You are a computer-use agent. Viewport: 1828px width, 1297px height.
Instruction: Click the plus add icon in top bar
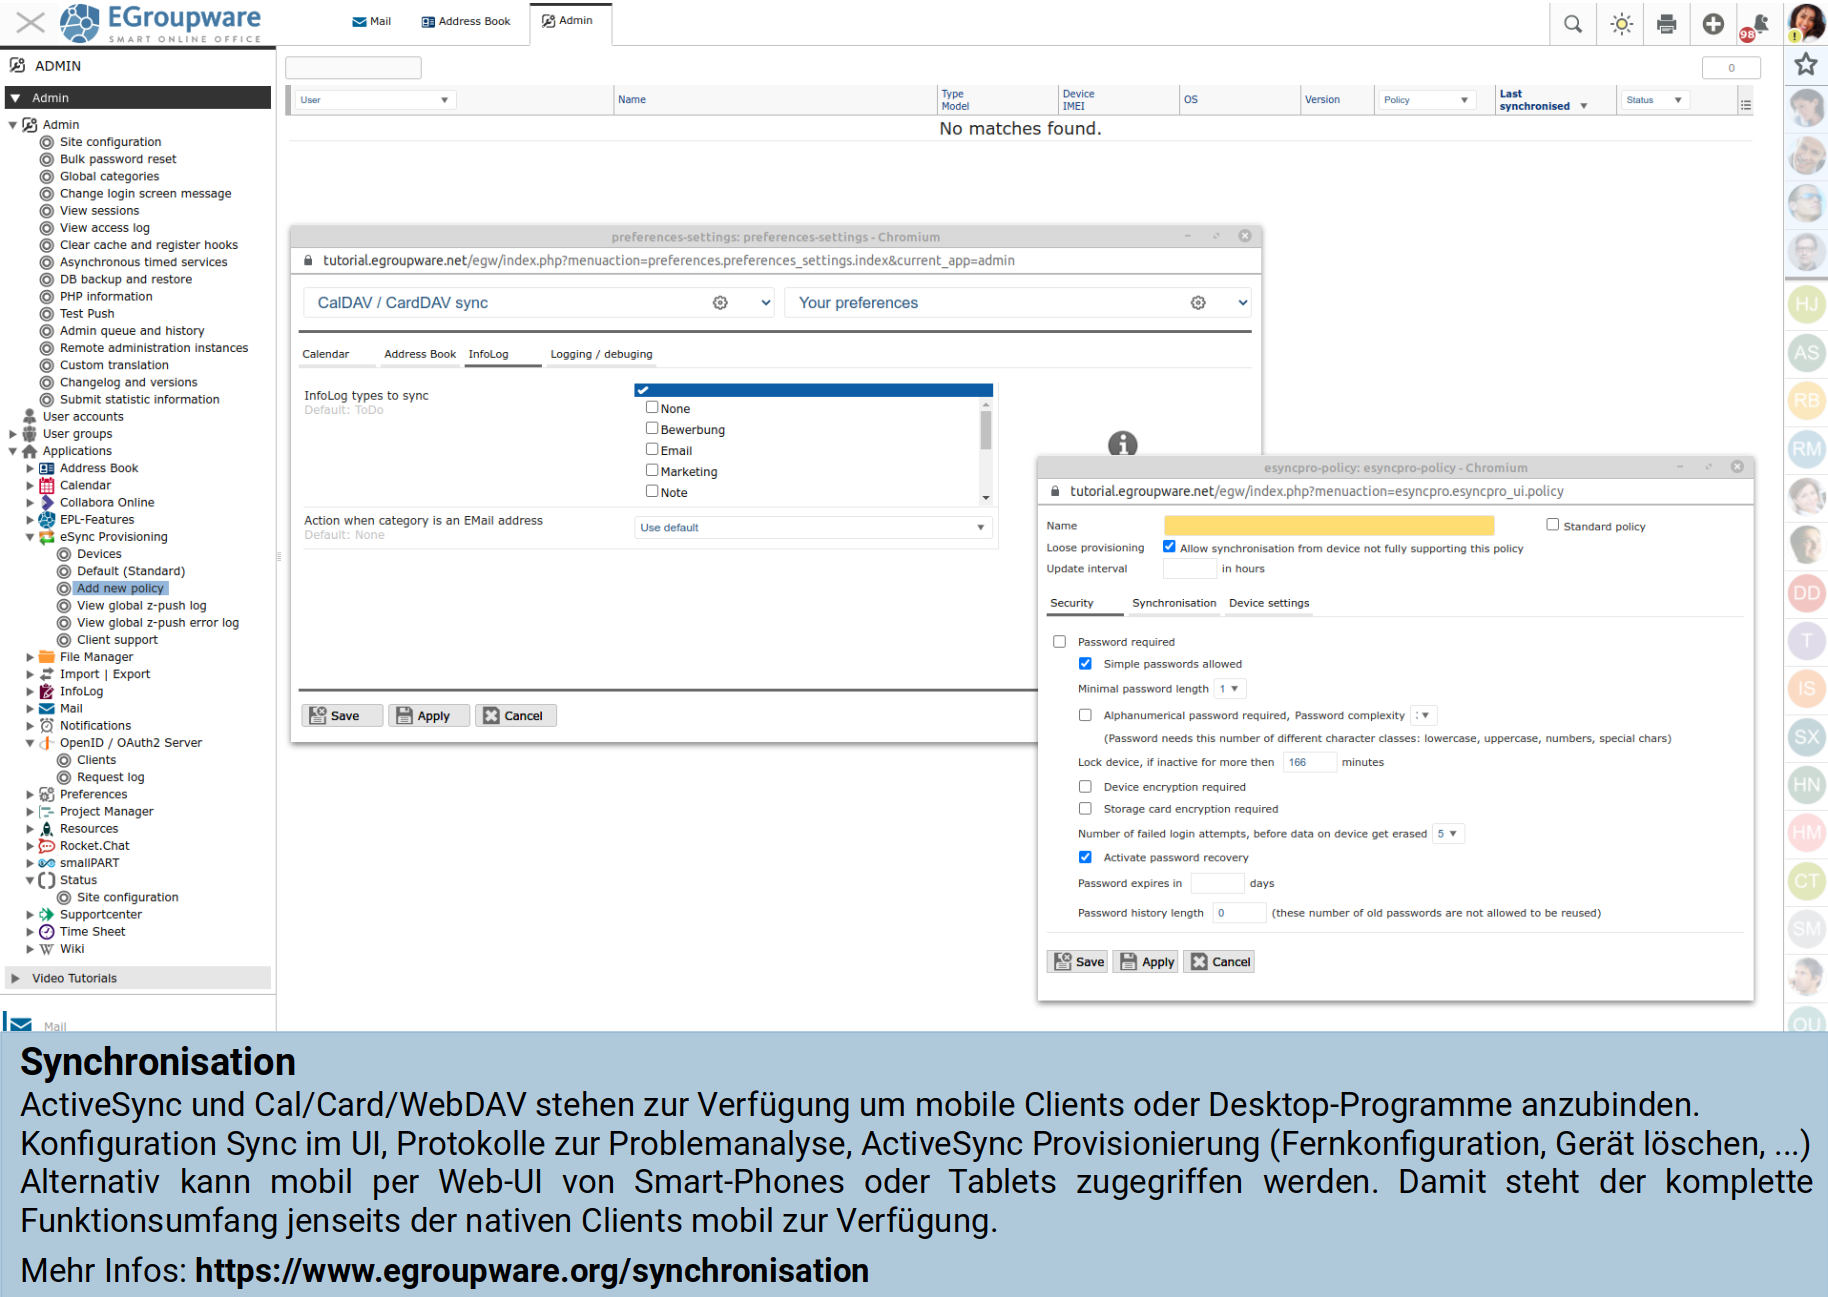pos(1713,24)
